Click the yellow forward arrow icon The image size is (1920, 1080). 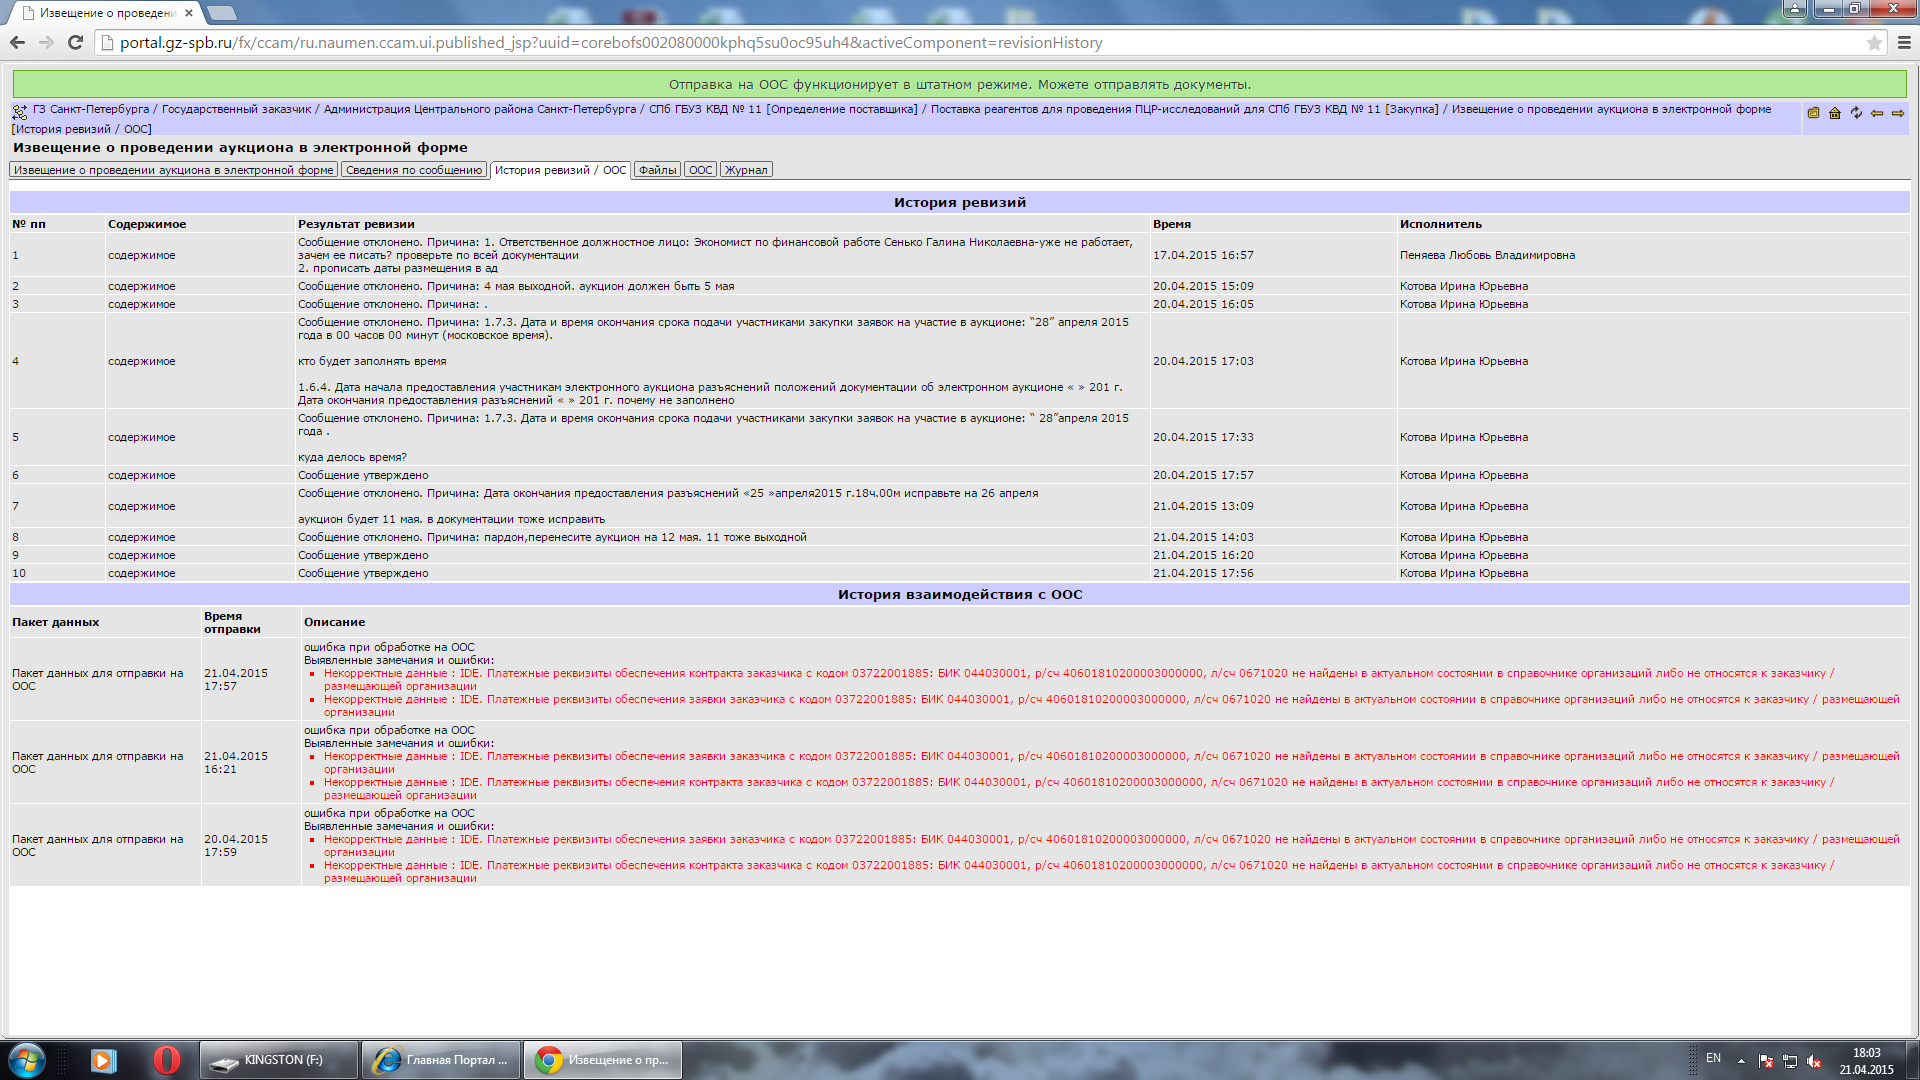click(1898, 113)
